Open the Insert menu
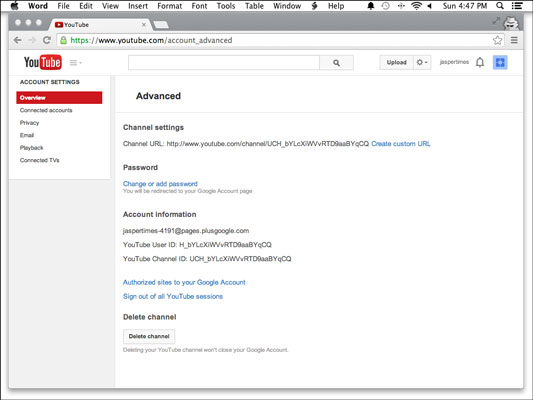The height and width of the screenshot is (400, 533). [x=138, y=6]
